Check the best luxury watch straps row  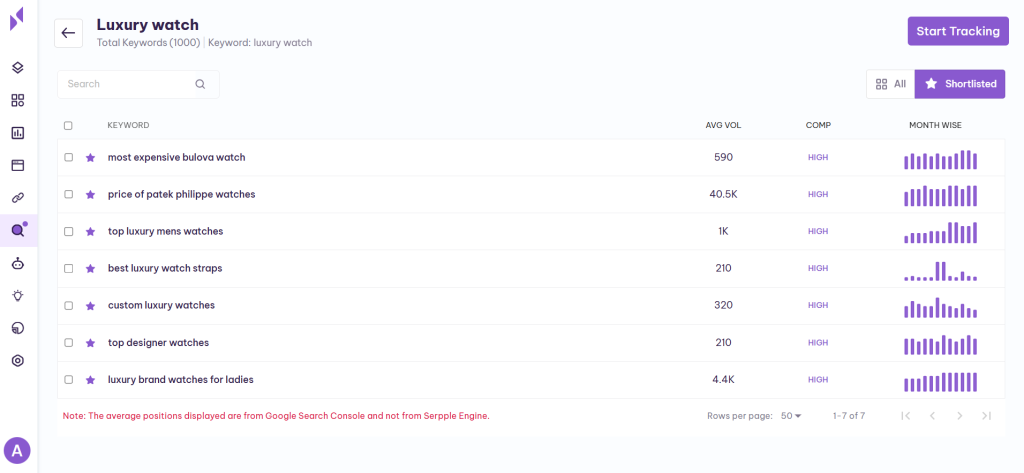pos(69,269)
